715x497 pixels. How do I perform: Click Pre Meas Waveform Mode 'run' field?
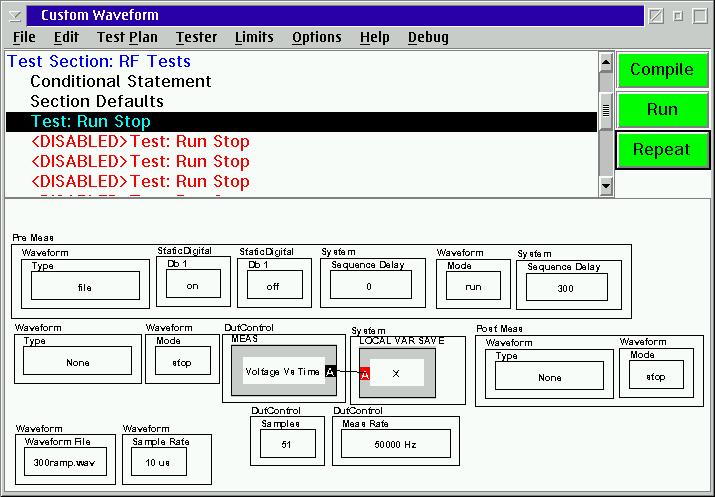pos(473,285)
